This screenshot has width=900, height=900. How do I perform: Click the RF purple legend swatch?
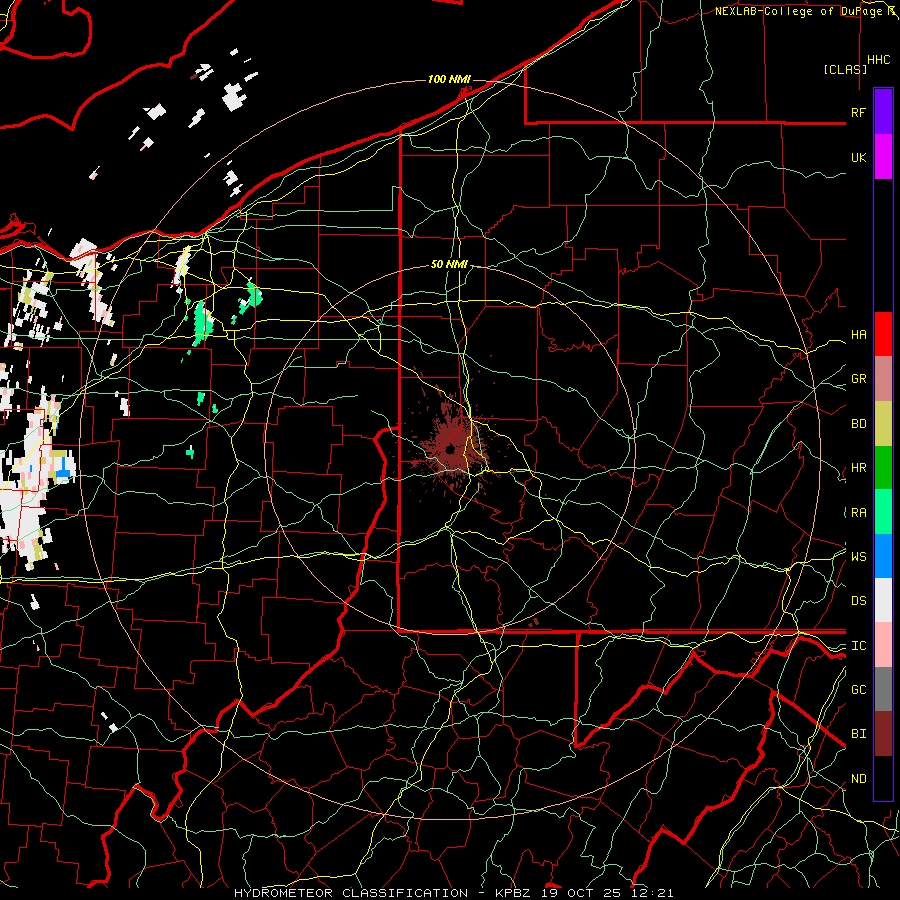pos(883,112)
